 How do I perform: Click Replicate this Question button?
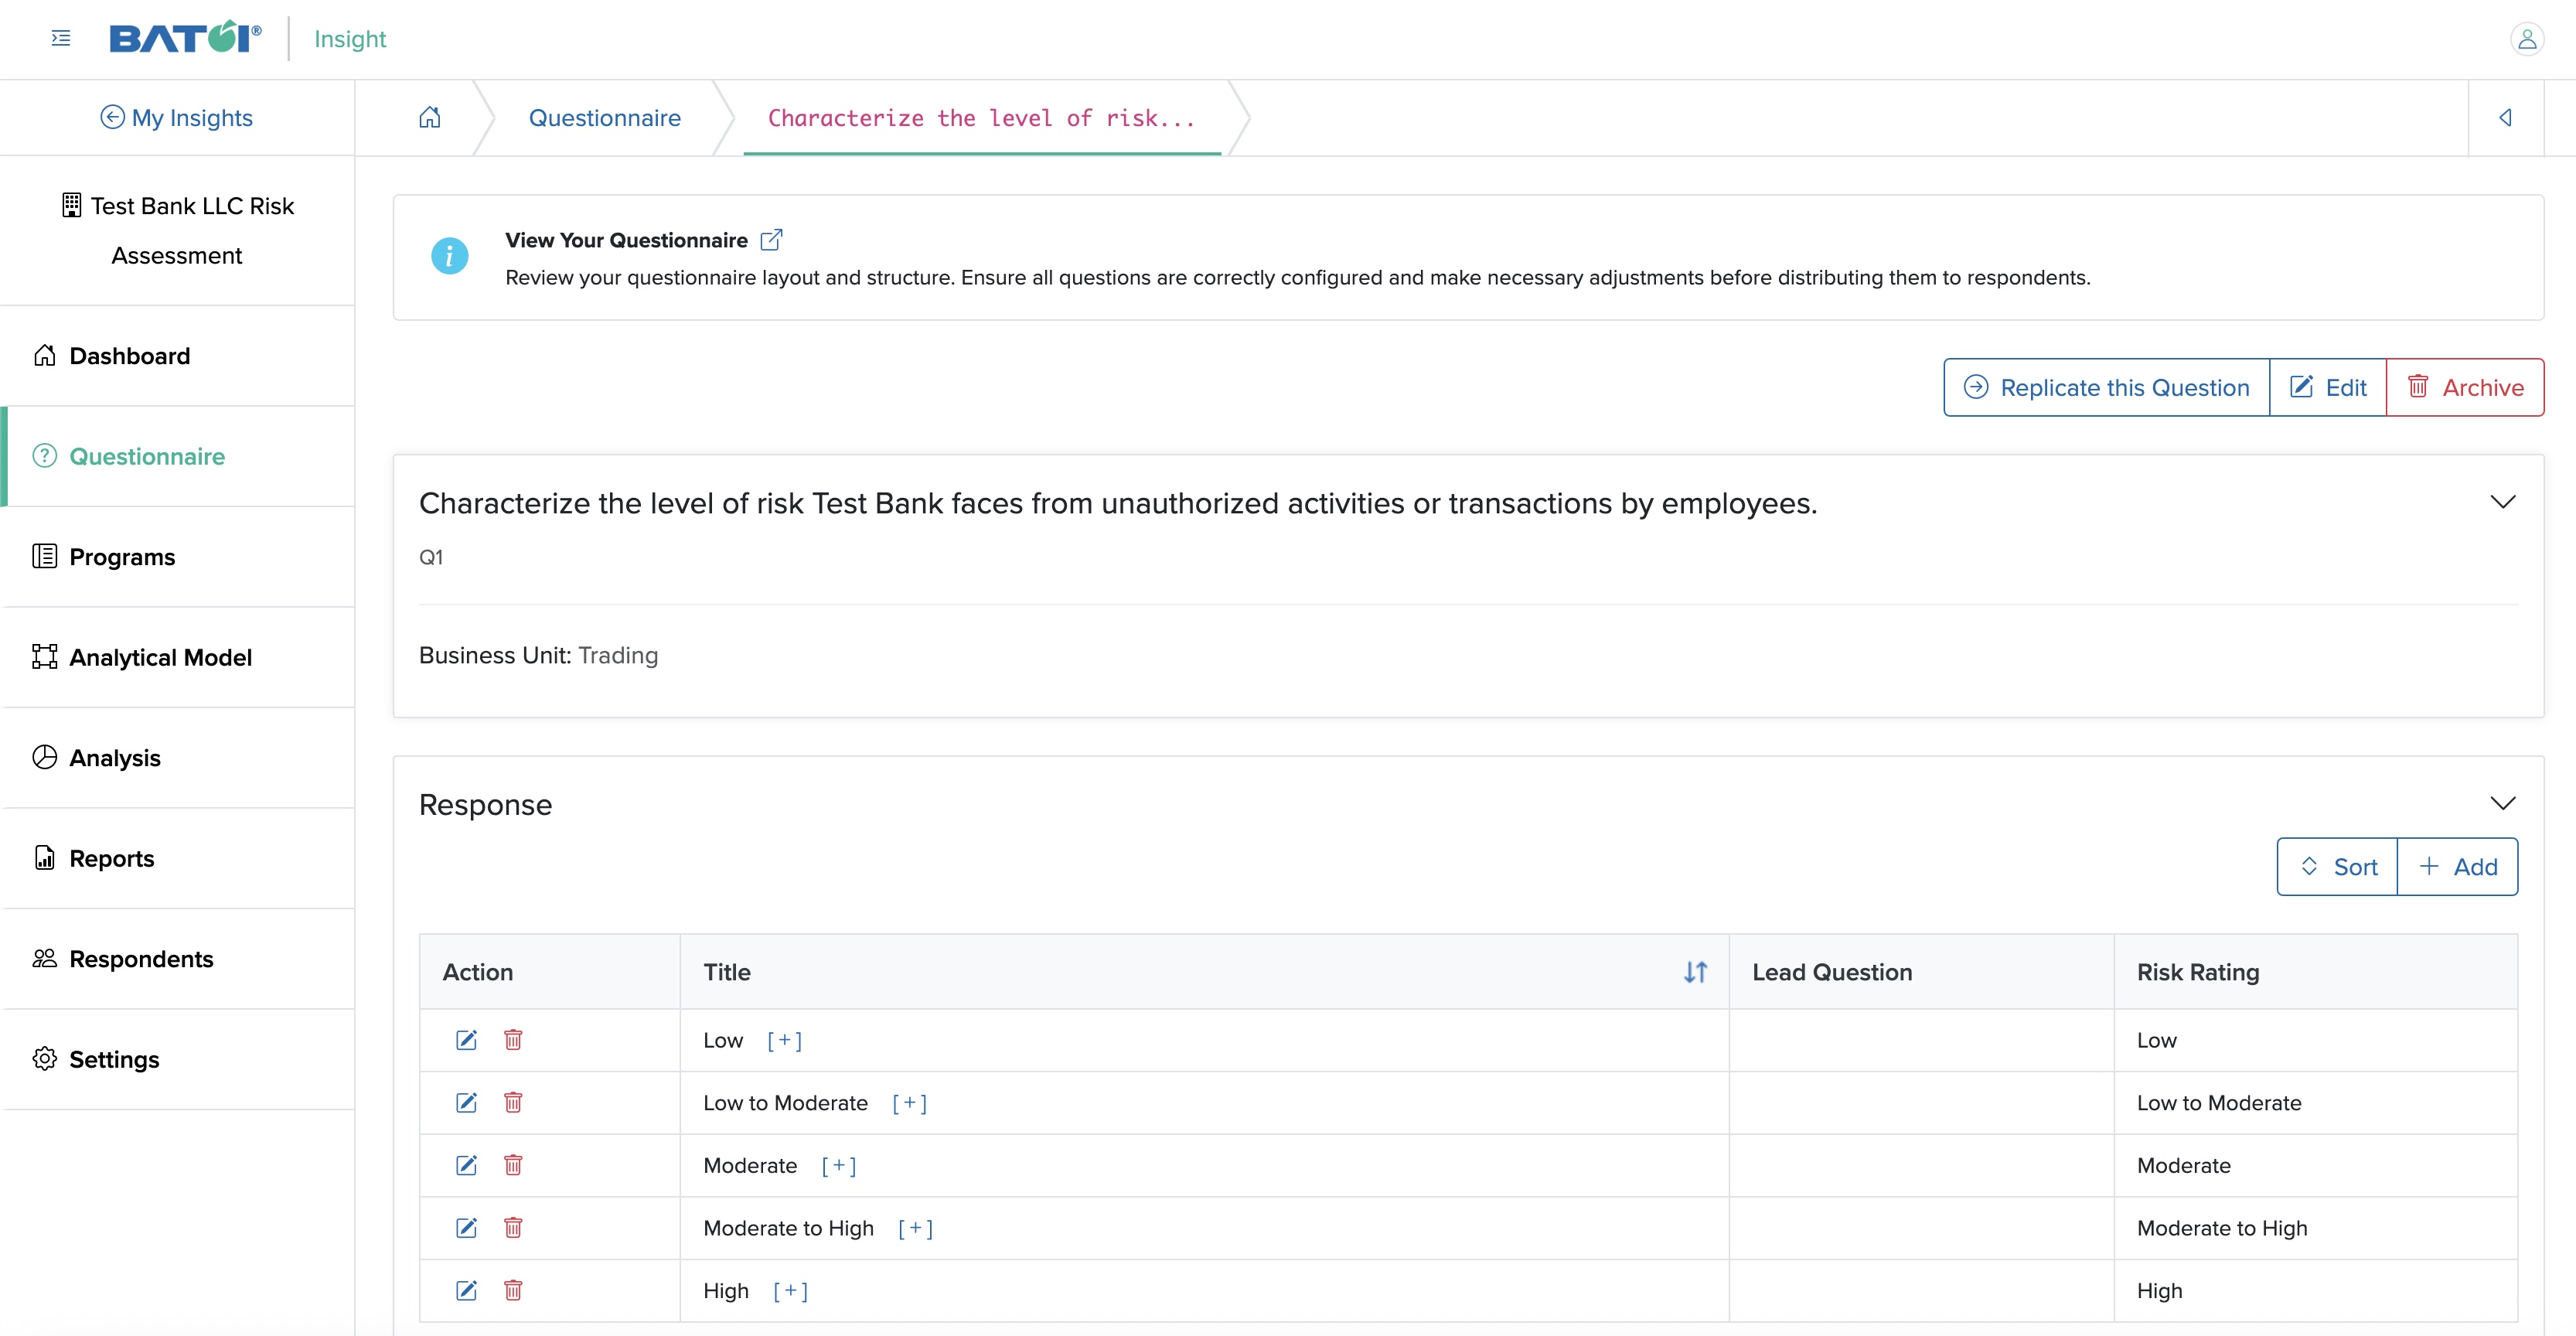click(2107, 387)
